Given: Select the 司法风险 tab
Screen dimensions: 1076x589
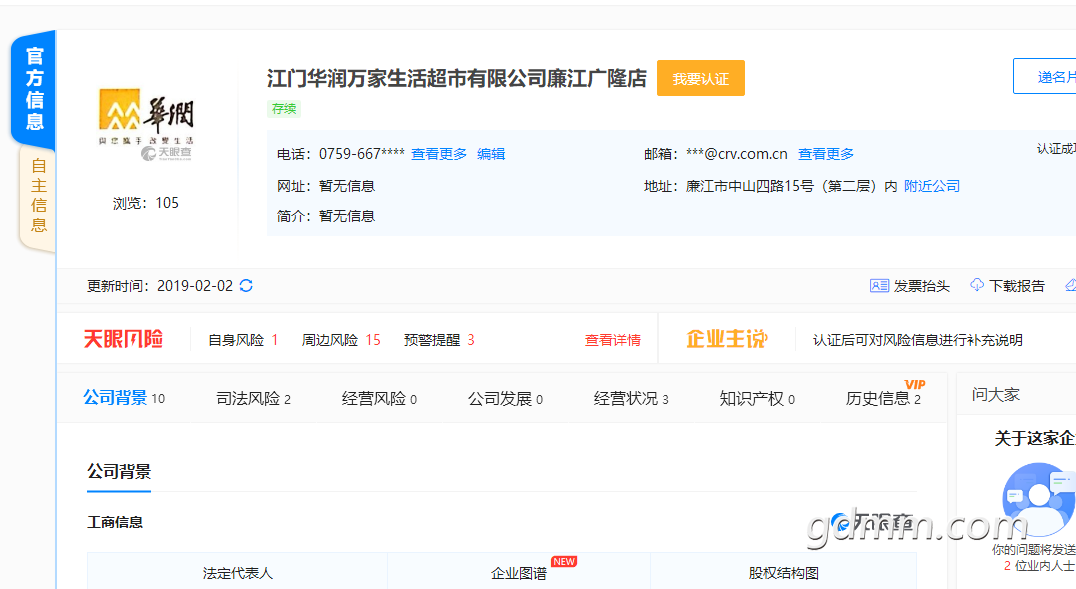Looking at the screenshot, I should (x=253, y=398).
